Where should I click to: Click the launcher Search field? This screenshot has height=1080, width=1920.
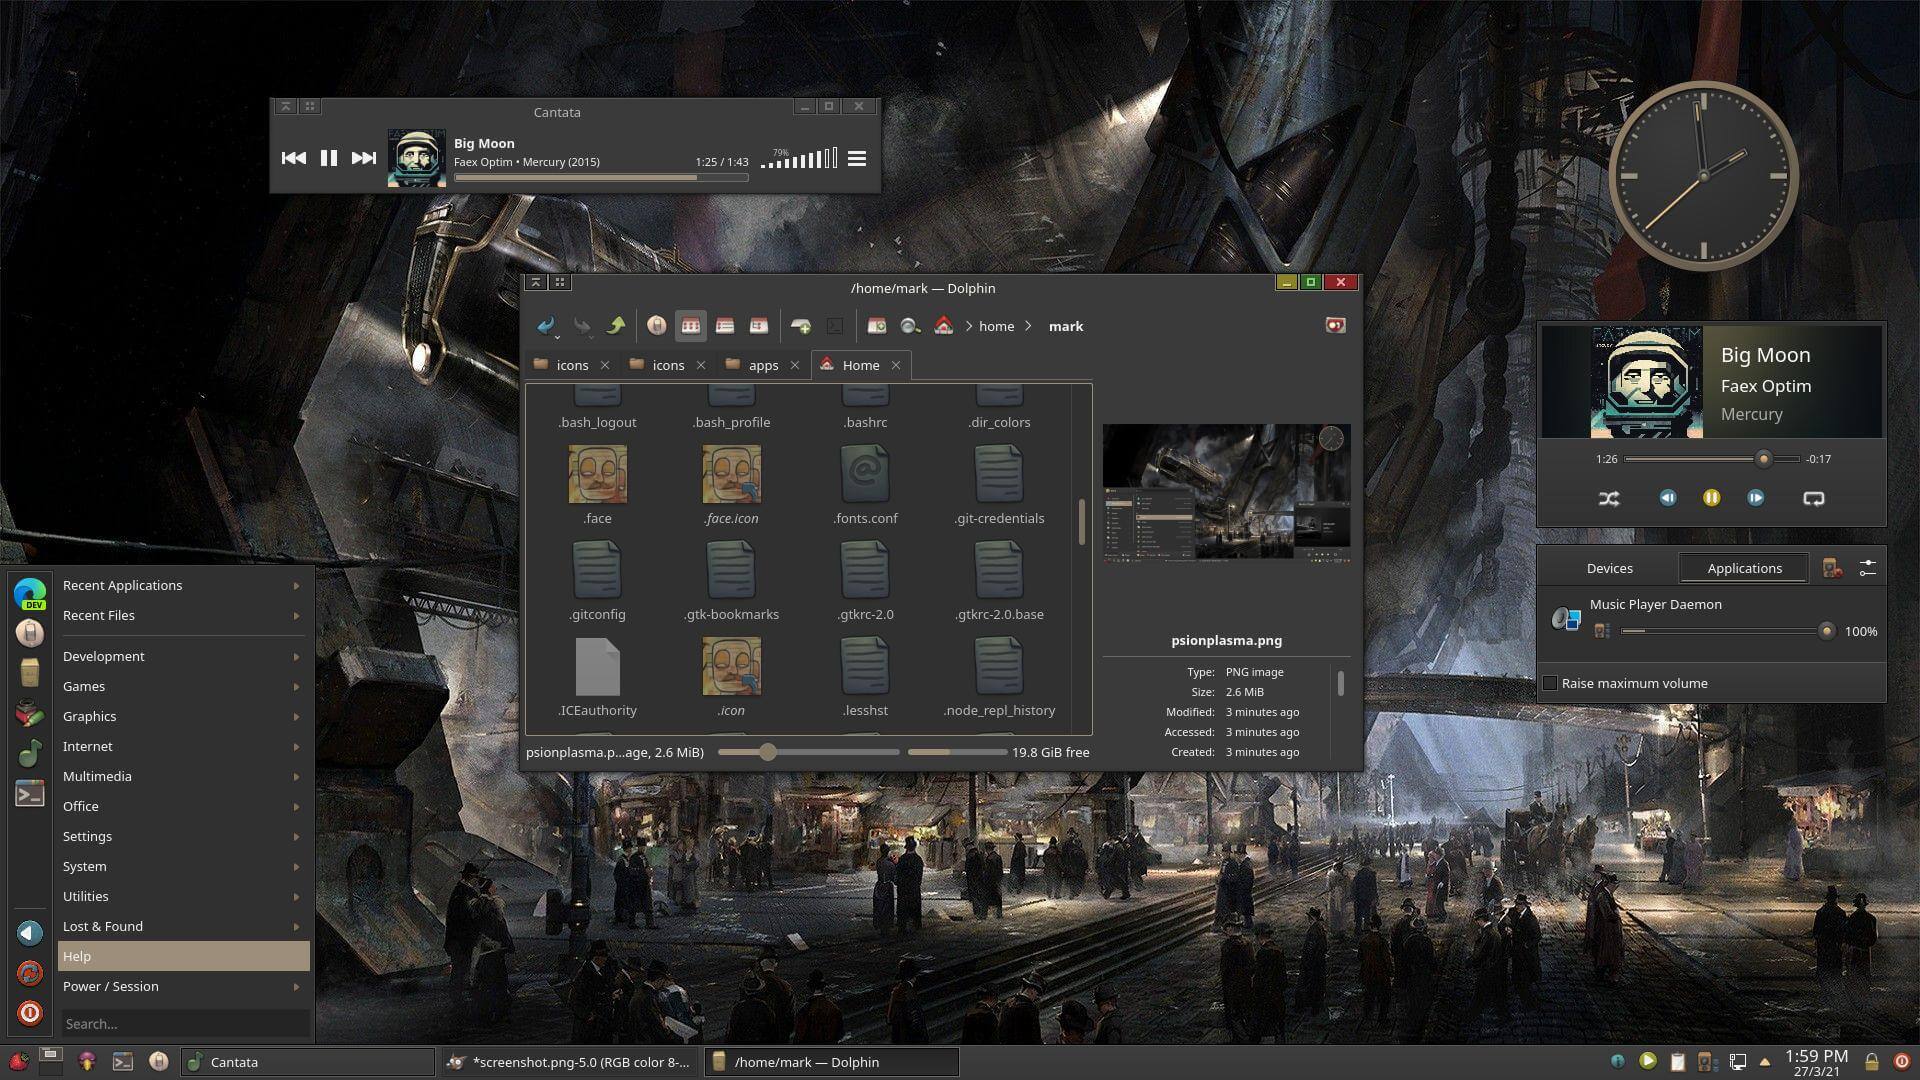pos(183,1023)
